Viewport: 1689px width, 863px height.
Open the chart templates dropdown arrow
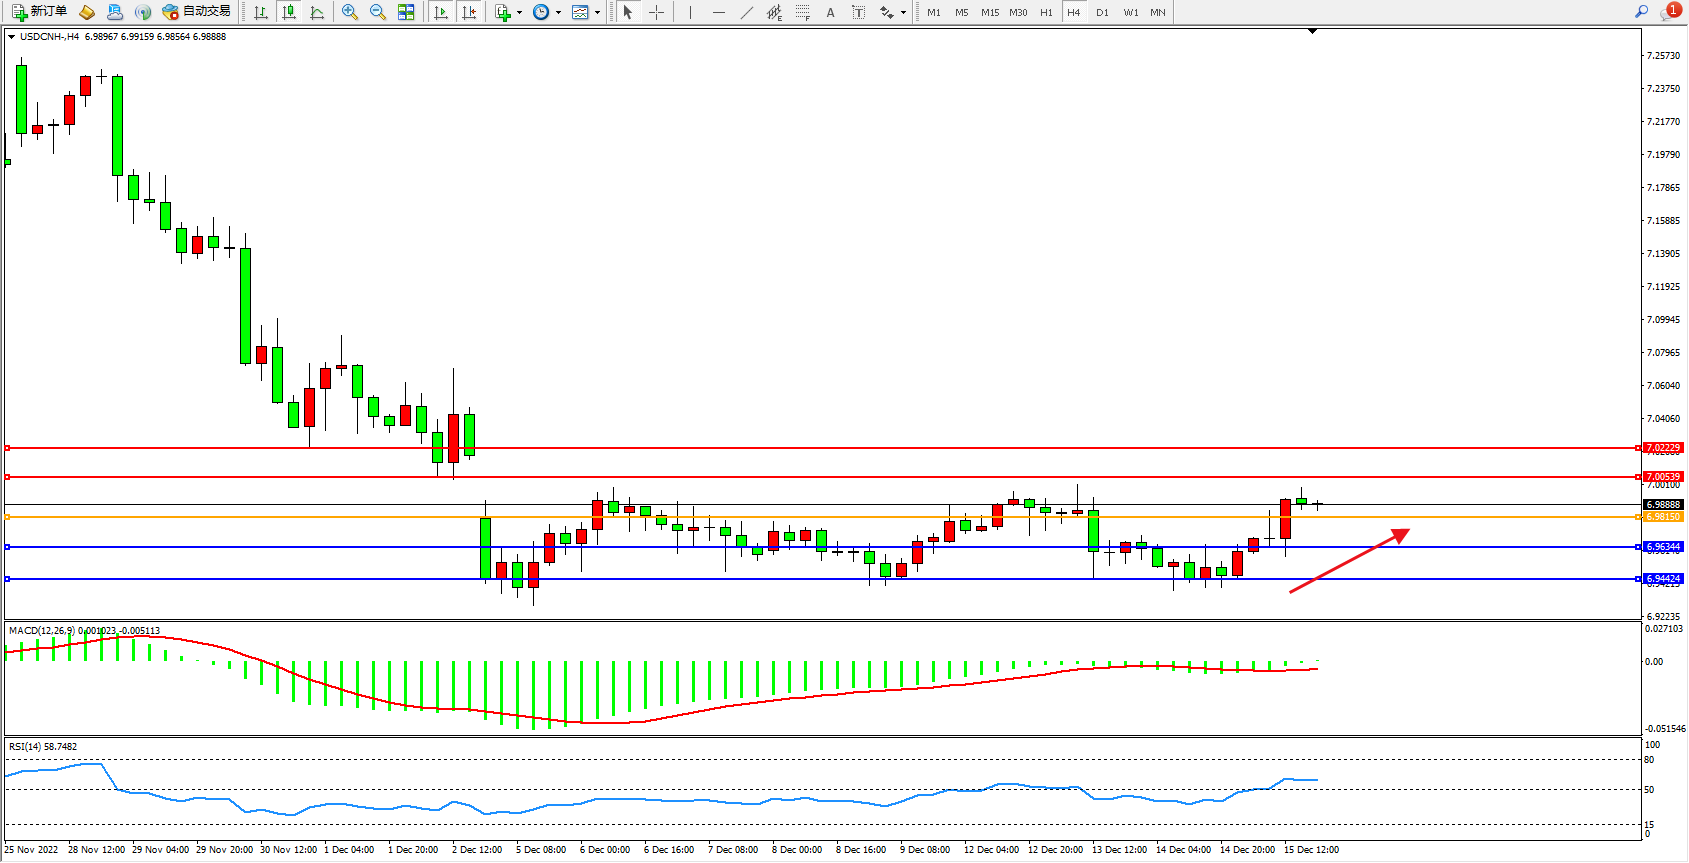[x=597, y=13]
